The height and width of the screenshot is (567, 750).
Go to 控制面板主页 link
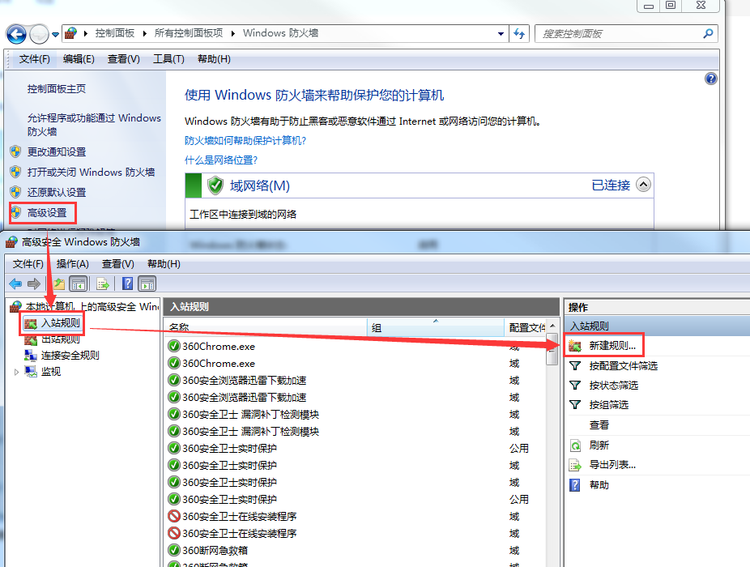(x=56, y=89)
